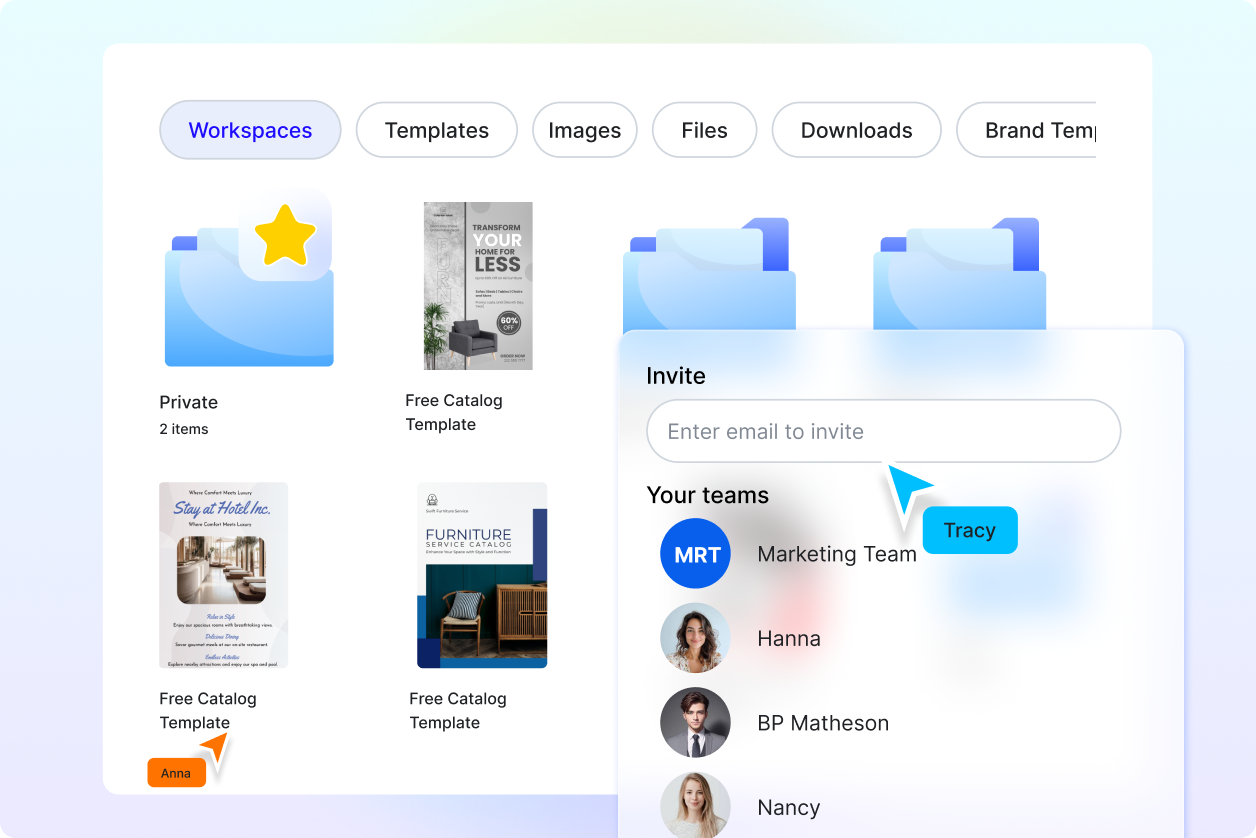Select the MRT Marketing Team avatar
Screen dimensions: 1256x838
696,554
